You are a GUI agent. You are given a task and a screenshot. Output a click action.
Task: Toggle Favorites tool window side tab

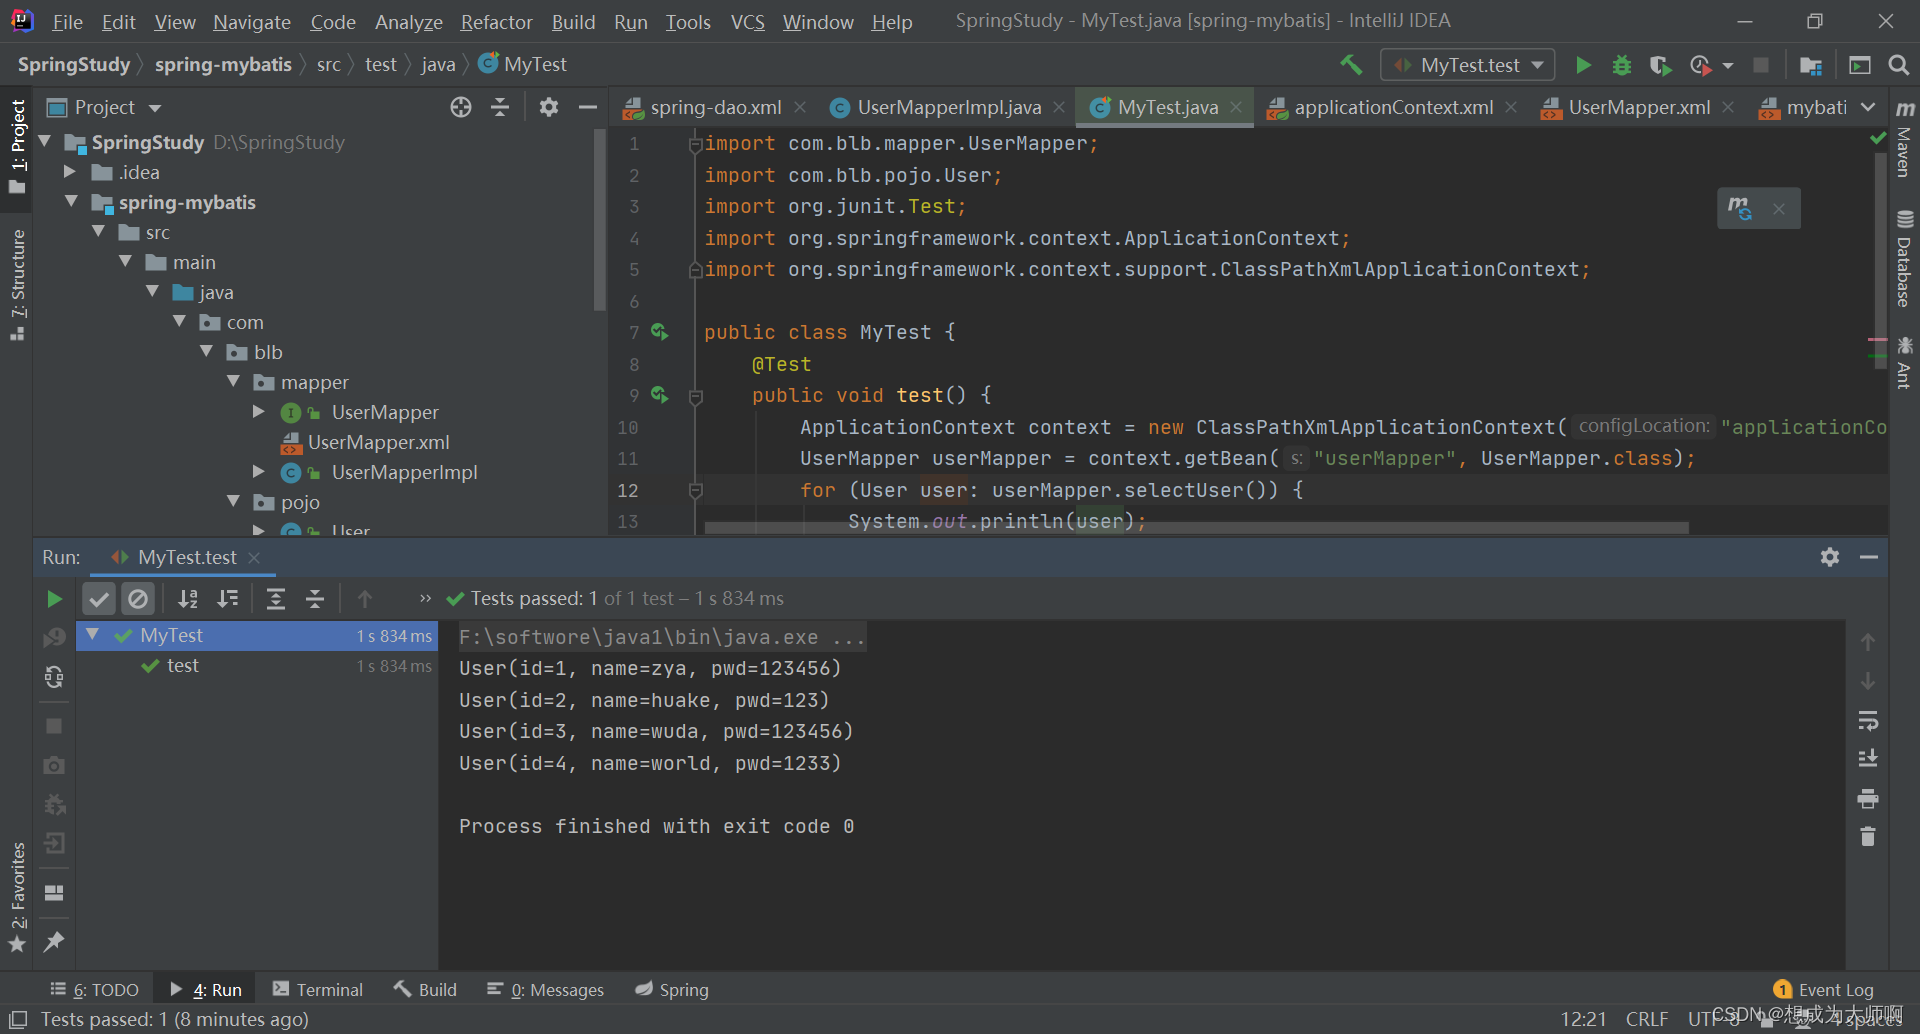pos(17,897)
